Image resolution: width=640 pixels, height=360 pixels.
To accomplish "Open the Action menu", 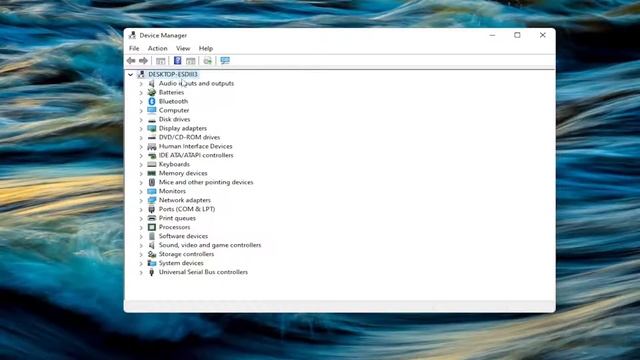I will (158, 48).
